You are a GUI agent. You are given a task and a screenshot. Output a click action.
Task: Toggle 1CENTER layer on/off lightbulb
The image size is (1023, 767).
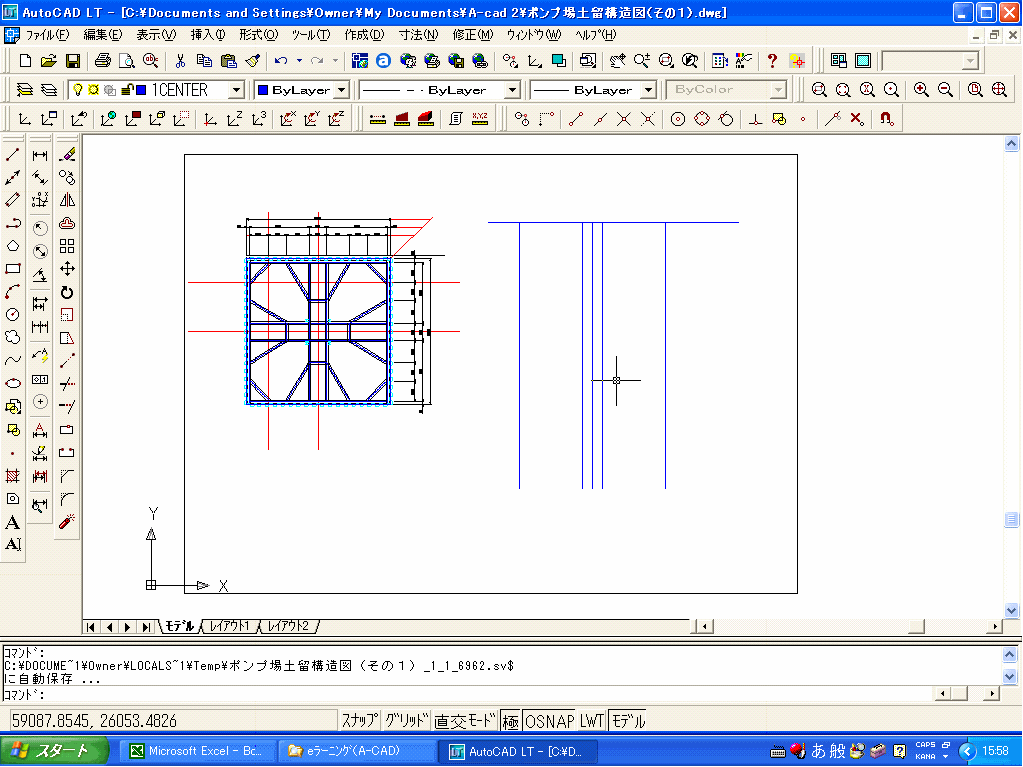pos(78,90)
